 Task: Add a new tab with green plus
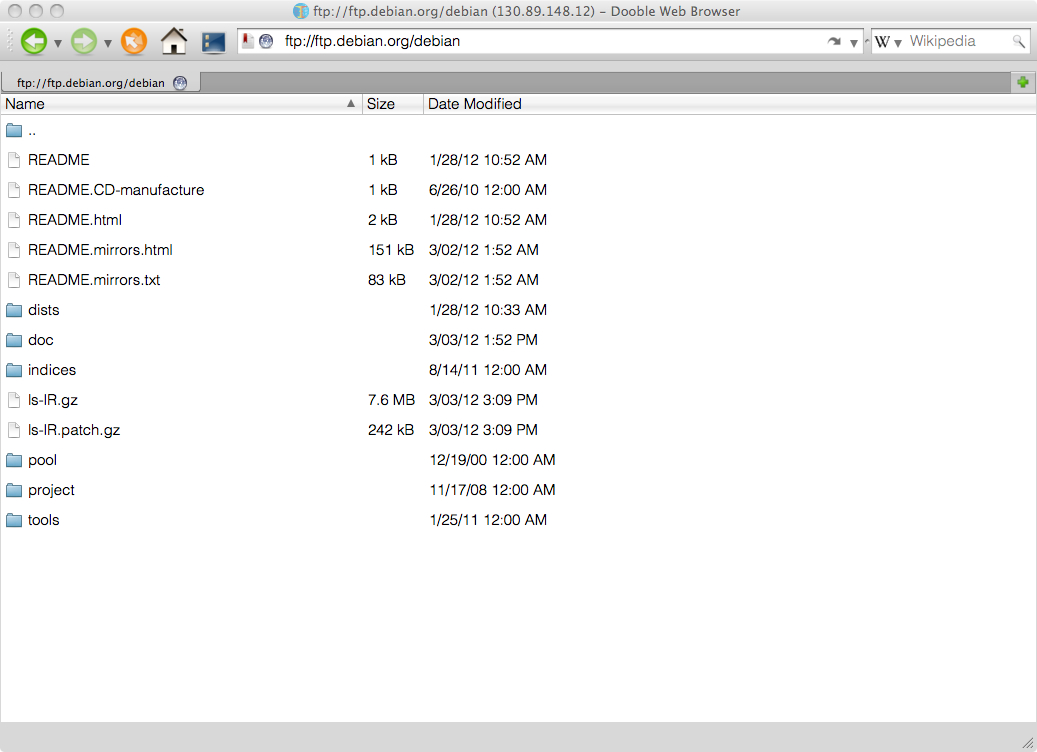click(1023, 82)
